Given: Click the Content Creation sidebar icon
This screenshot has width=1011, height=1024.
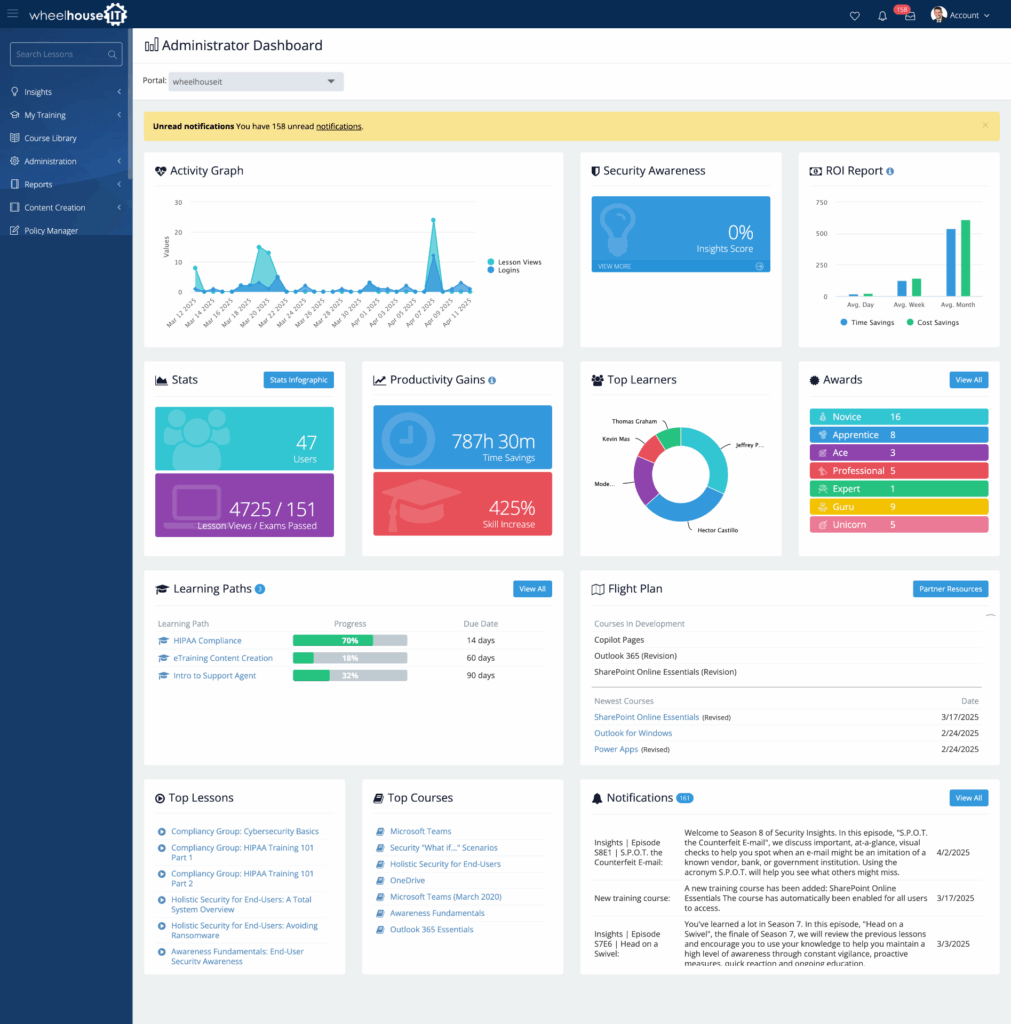Looking at the screenshot, I should (14, 207).
